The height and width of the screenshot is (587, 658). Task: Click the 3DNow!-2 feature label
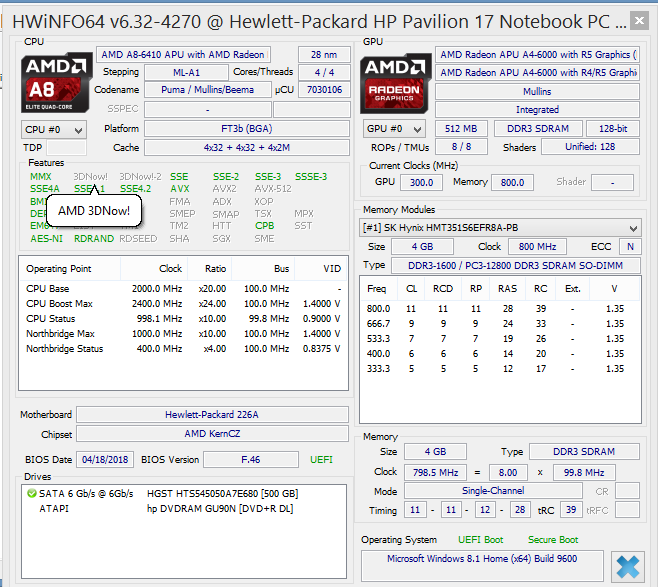tap(140, 177)
